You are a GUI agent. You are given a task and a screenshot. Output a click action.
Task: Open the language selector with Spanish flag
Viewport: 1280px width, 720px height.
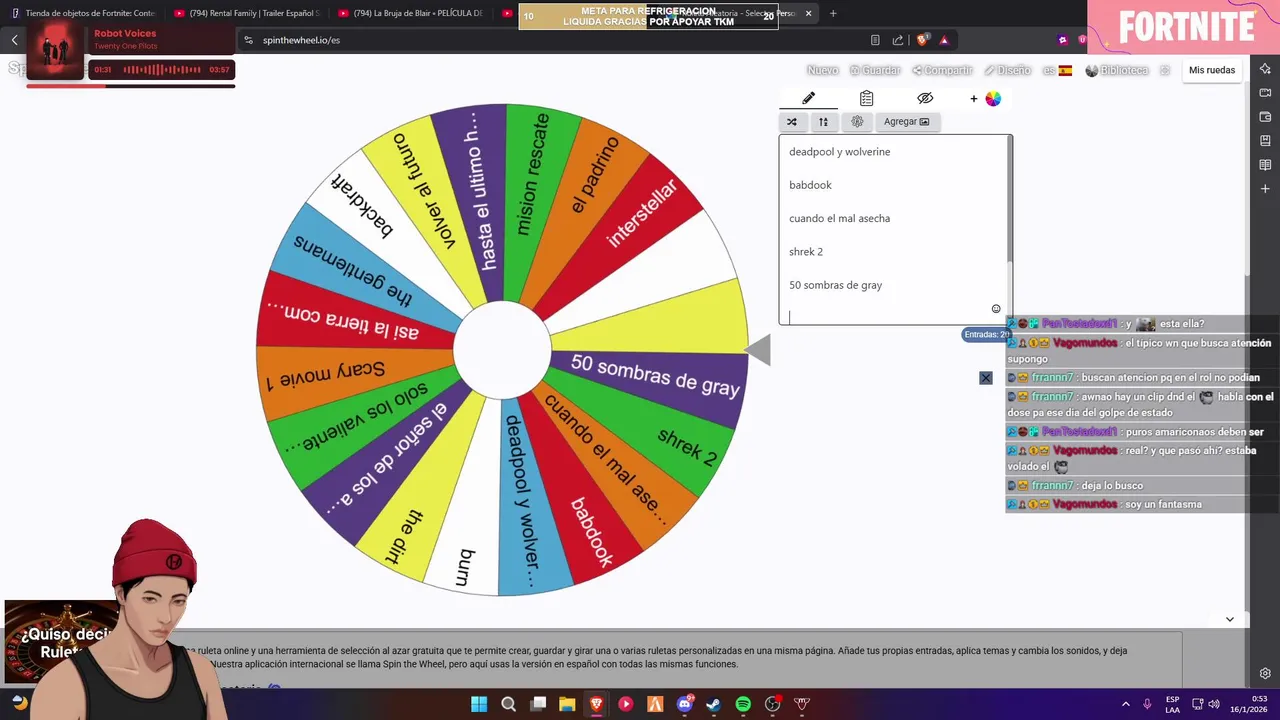tap(1057, 70)
